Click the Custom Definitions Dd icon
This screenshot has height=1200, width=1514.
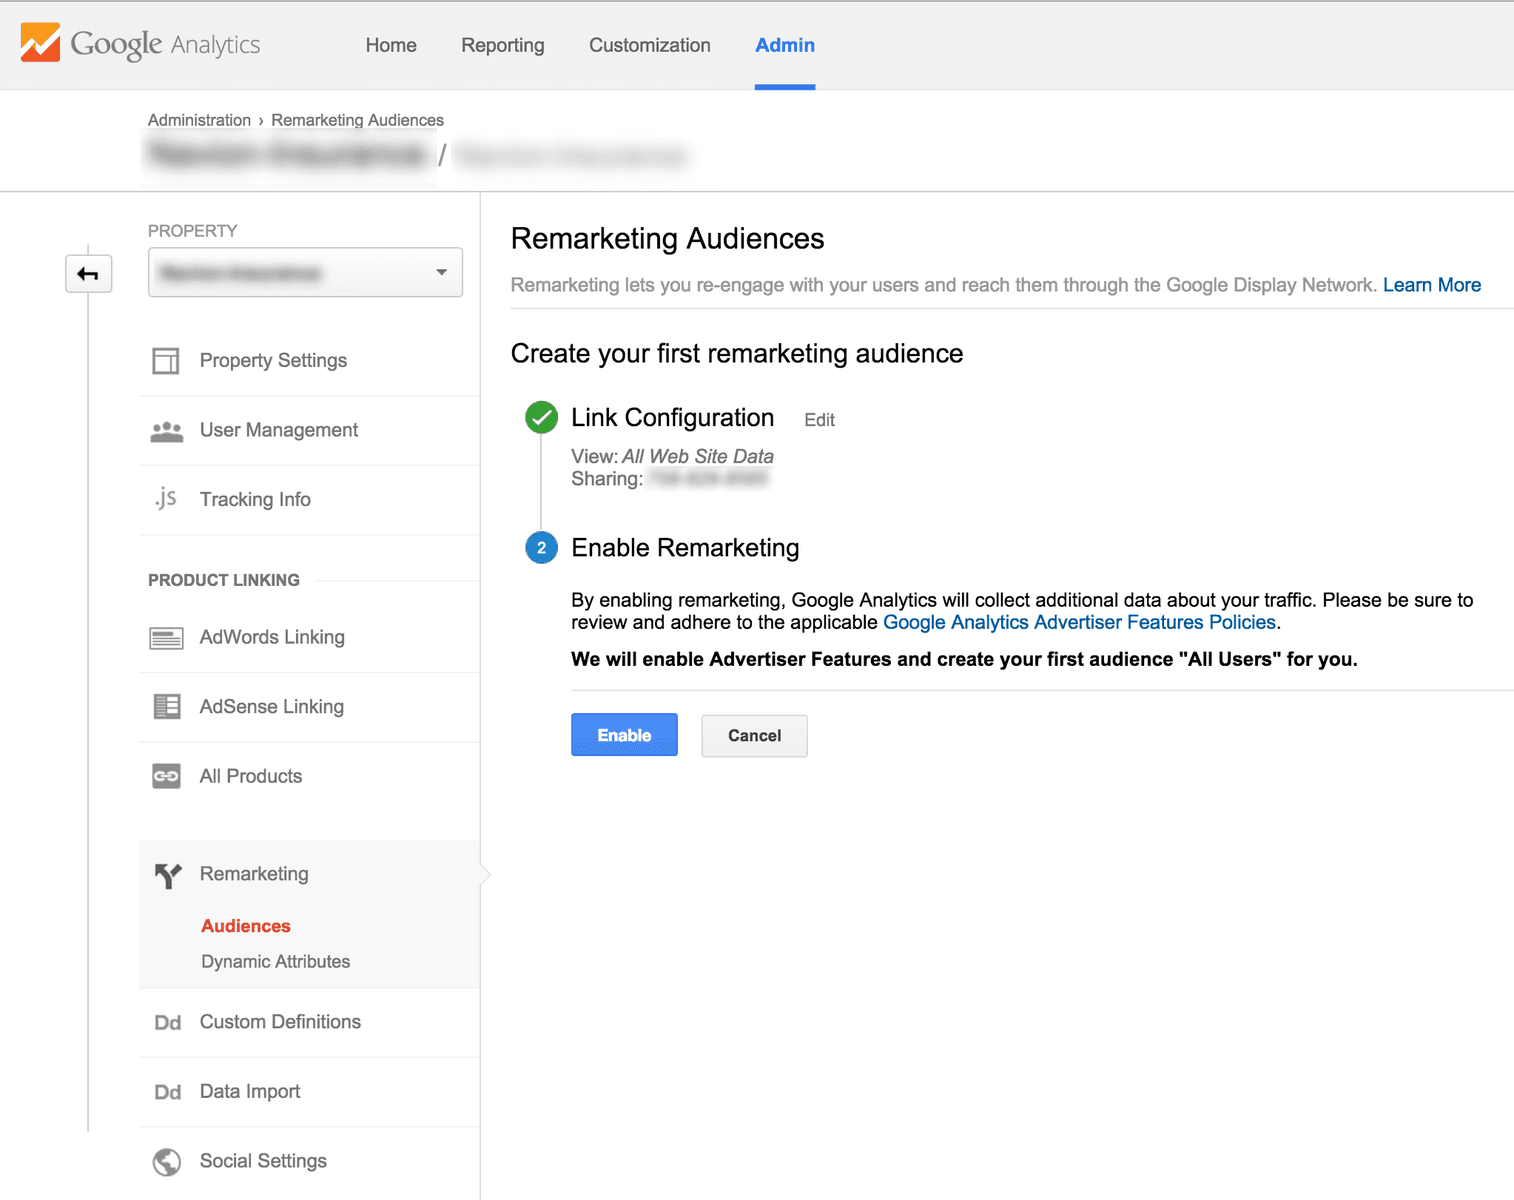(x=167, y=1023)
